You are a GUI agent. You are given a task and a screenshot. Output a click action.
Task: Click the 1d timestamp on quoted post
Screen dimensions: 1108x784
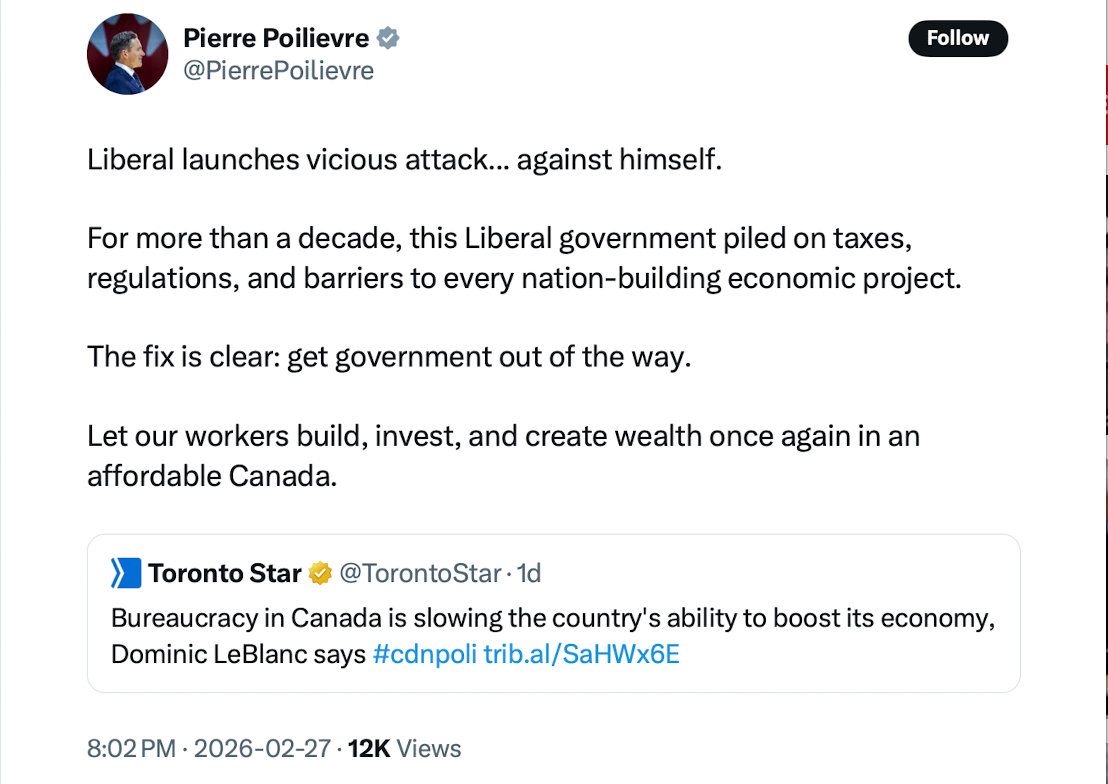click(529, 573)
